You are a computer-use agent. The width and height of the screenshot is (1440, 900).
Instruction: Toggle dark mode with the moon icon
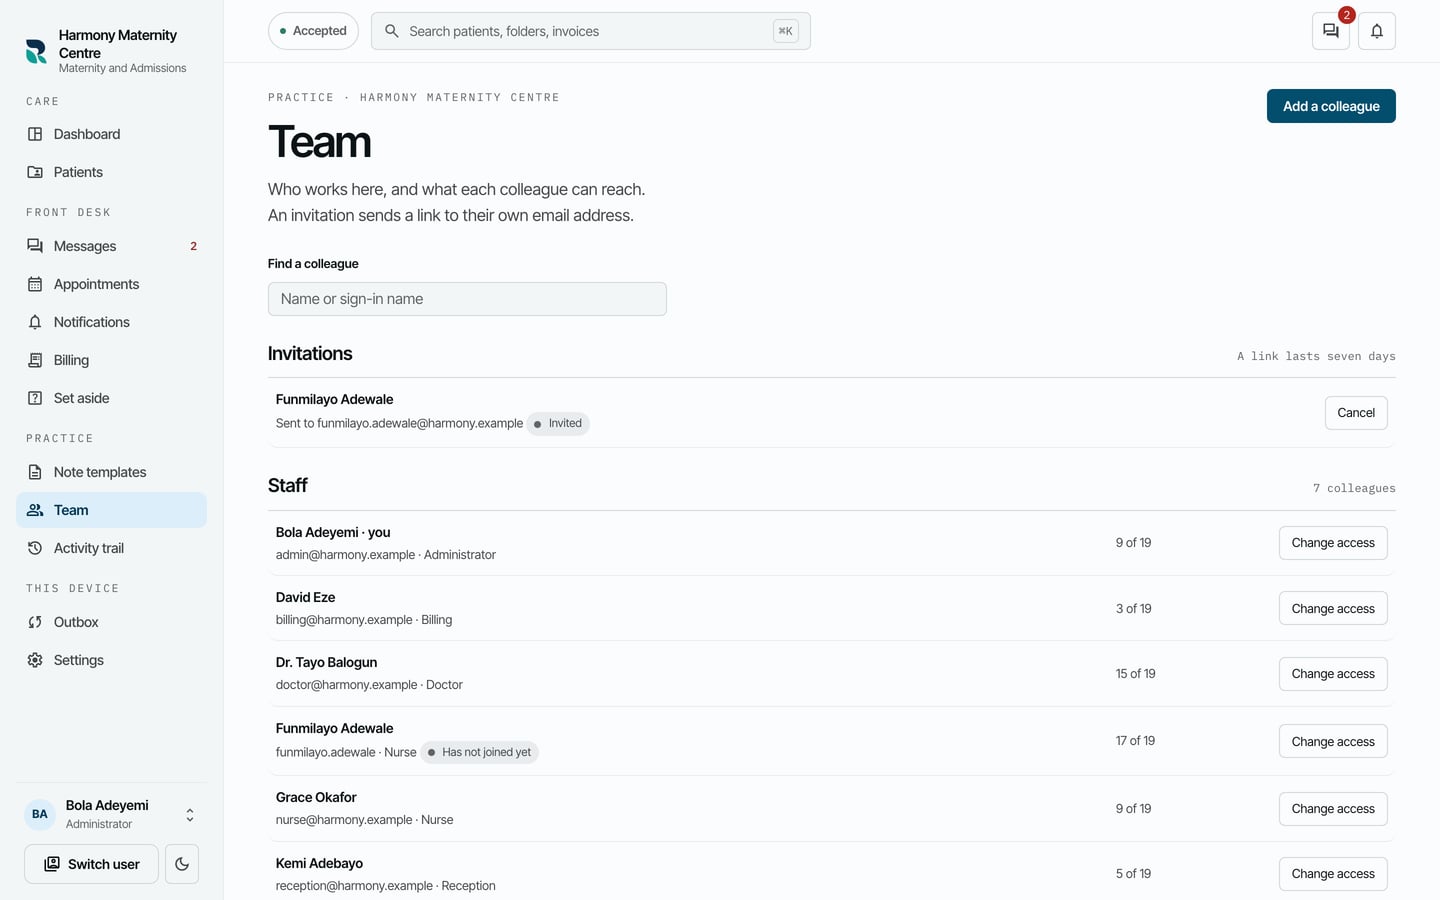click(x=182, y=864)
